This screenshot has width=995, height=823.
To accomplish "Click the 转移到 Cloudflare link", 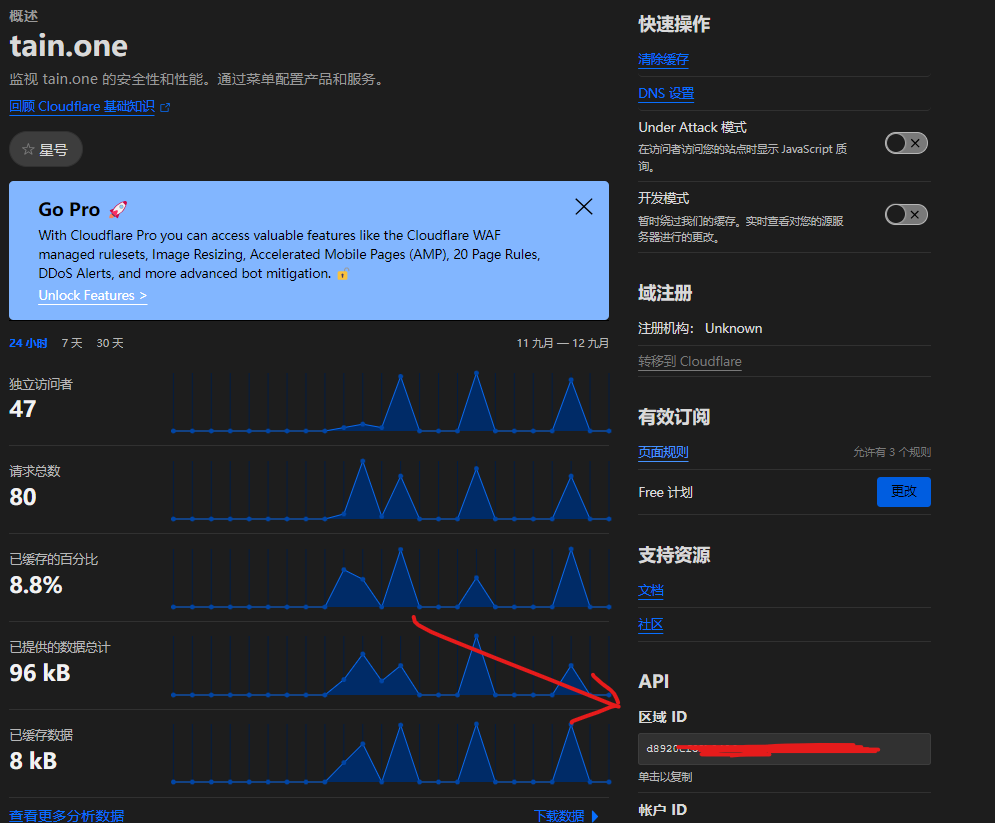I will point(690,362).
